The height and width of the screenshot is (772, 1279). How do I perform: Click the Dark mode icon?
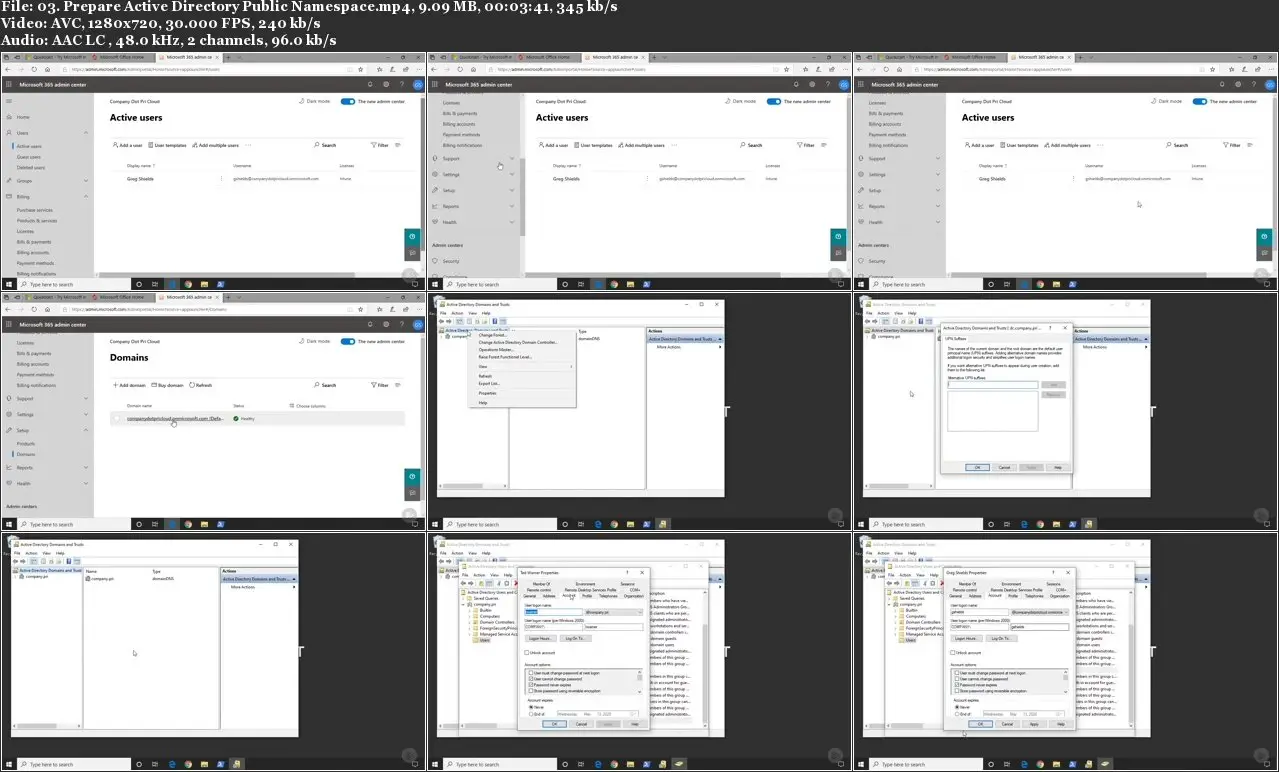click(x=302, y=101)
